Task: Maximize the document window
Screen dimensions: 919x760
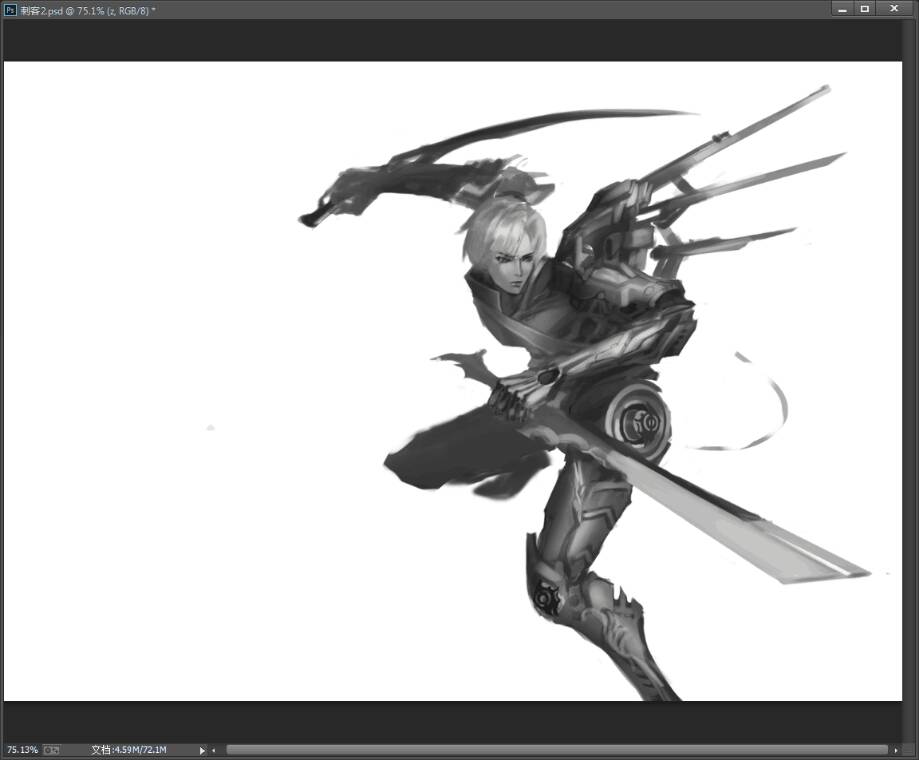Action: pyautogui.click(x=865, y=9)
